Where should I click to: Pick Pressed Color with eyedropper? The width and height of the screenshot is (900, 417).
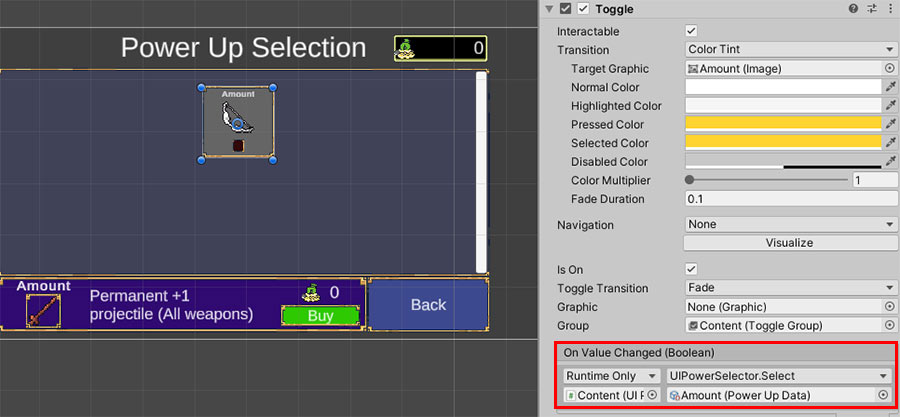[890, 124]
